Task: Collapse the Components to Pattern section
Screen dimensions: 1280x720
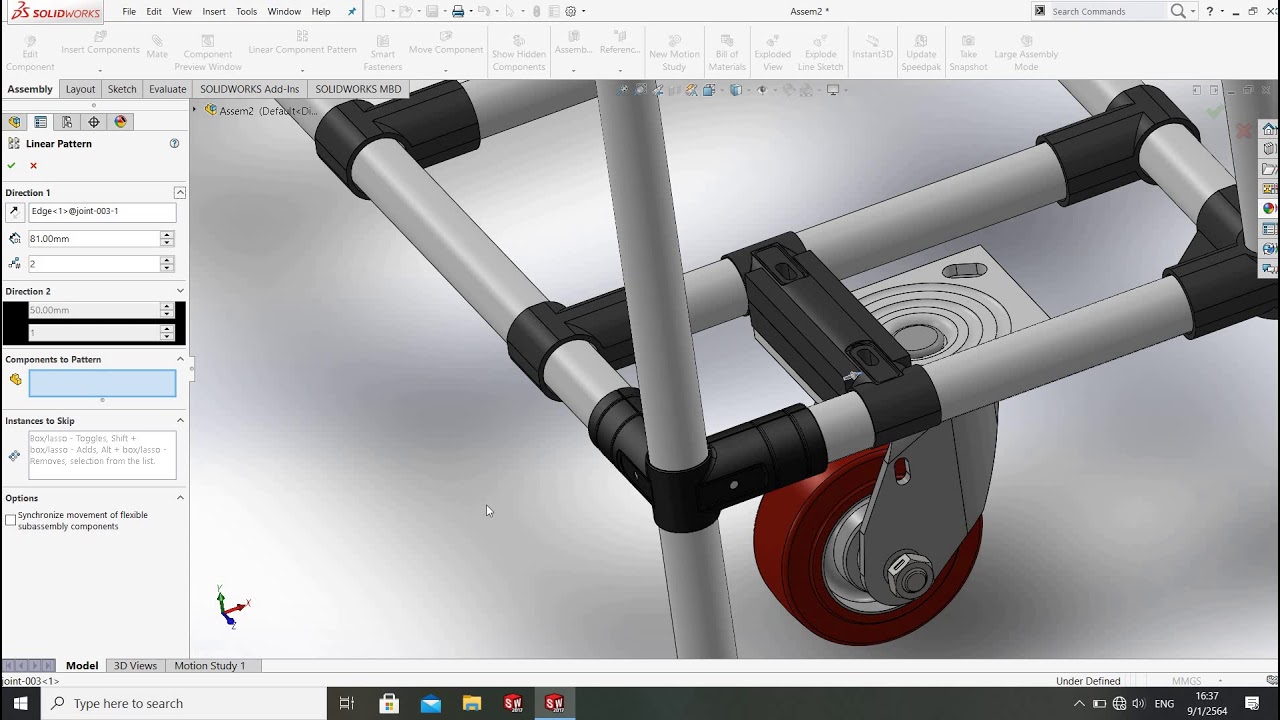Action: pyautogui.click(x=180, y=359)
